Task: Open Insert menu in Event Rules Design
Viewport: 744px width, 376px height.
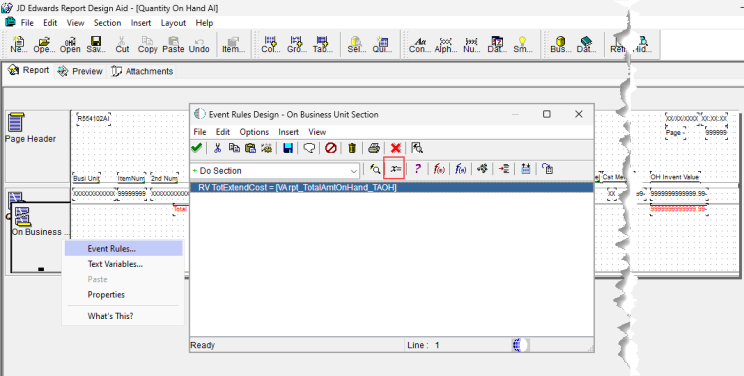Action: point(288,132)
